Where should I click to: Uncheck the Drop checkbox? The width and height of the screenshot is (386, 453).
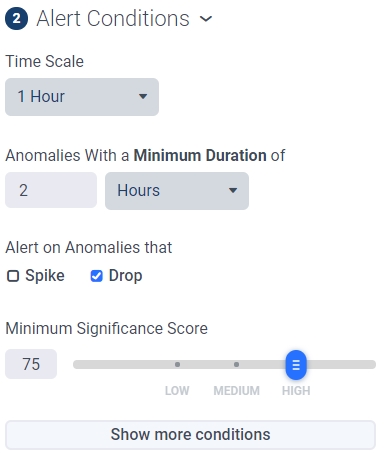pos(96,276)
